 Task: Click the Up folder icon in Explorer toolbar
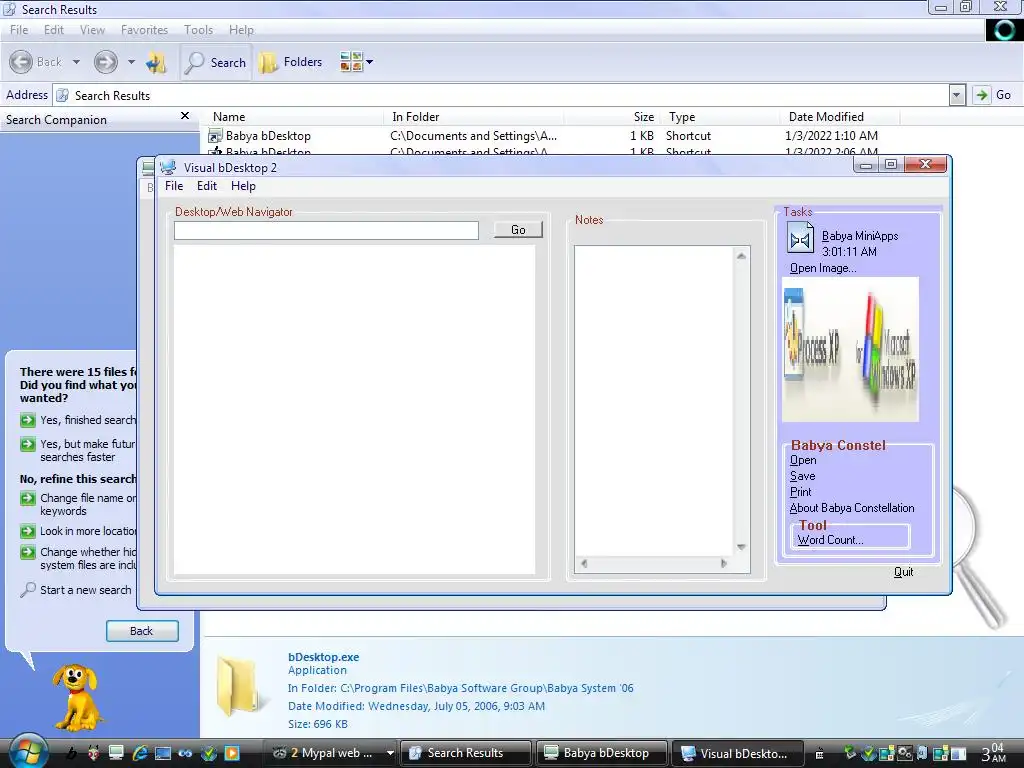156,63
